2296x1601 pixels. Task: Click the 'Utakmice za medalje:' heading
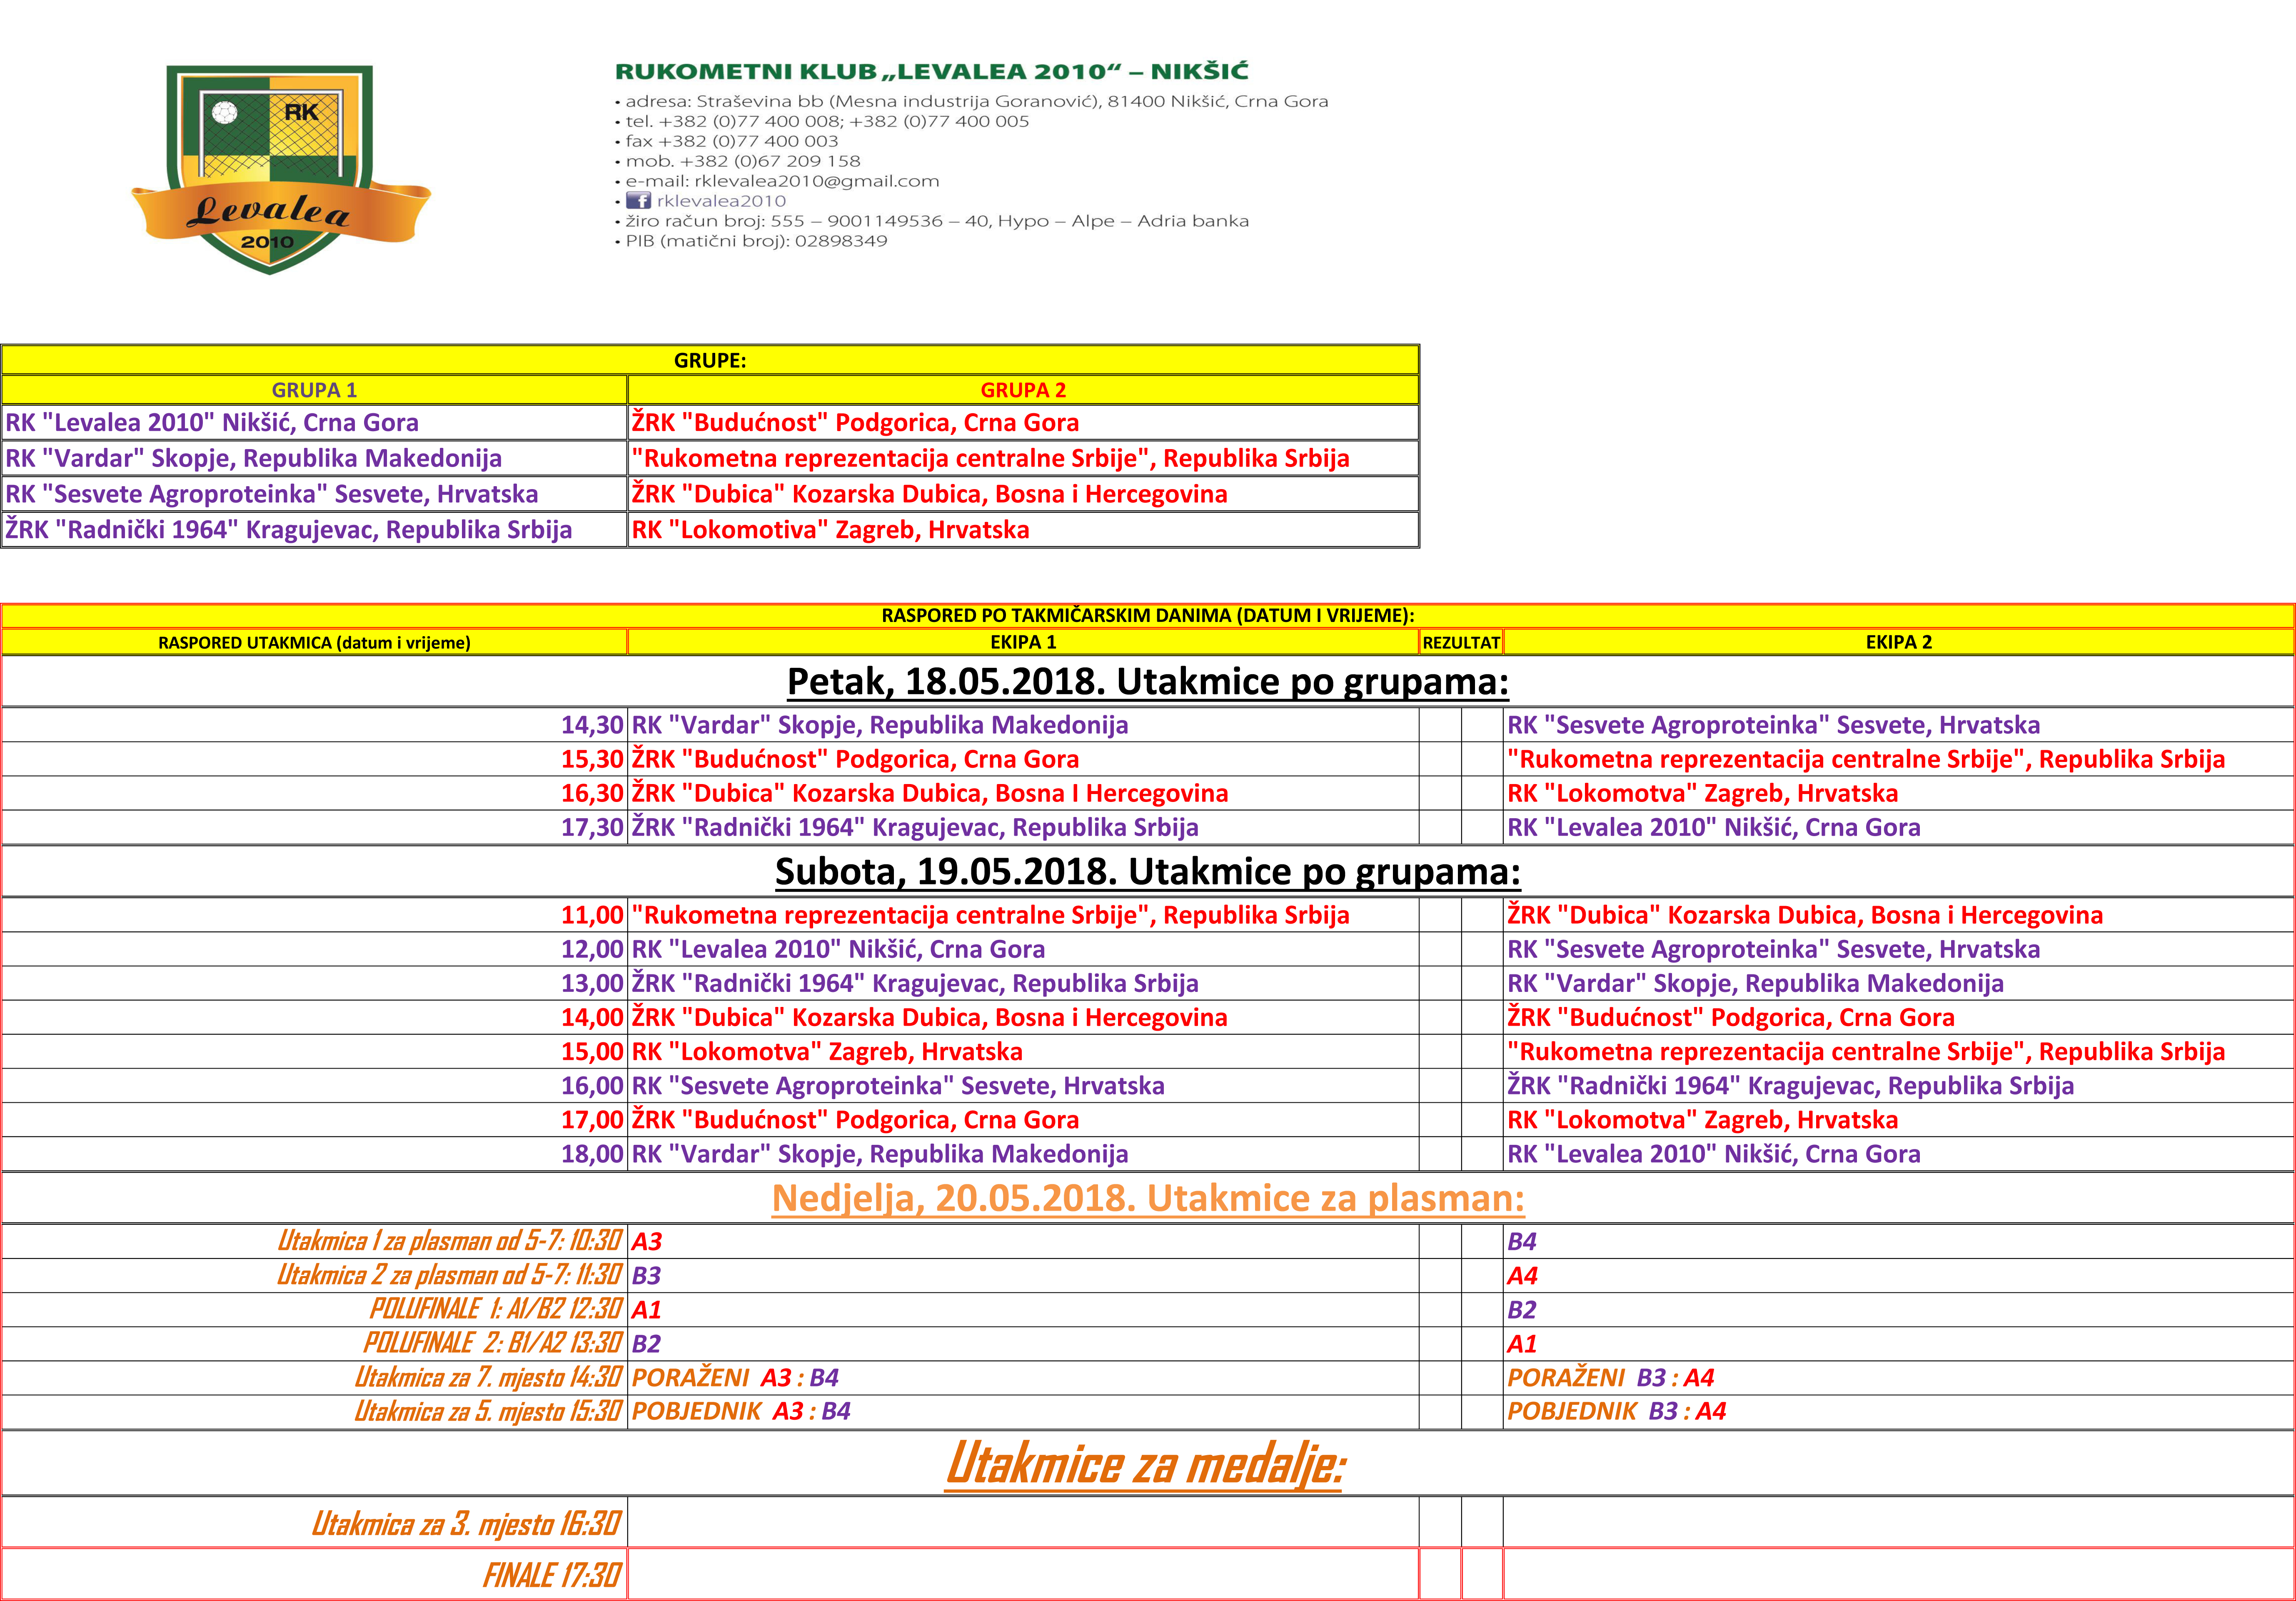pyautogui.click(x=1146, y=1463)
